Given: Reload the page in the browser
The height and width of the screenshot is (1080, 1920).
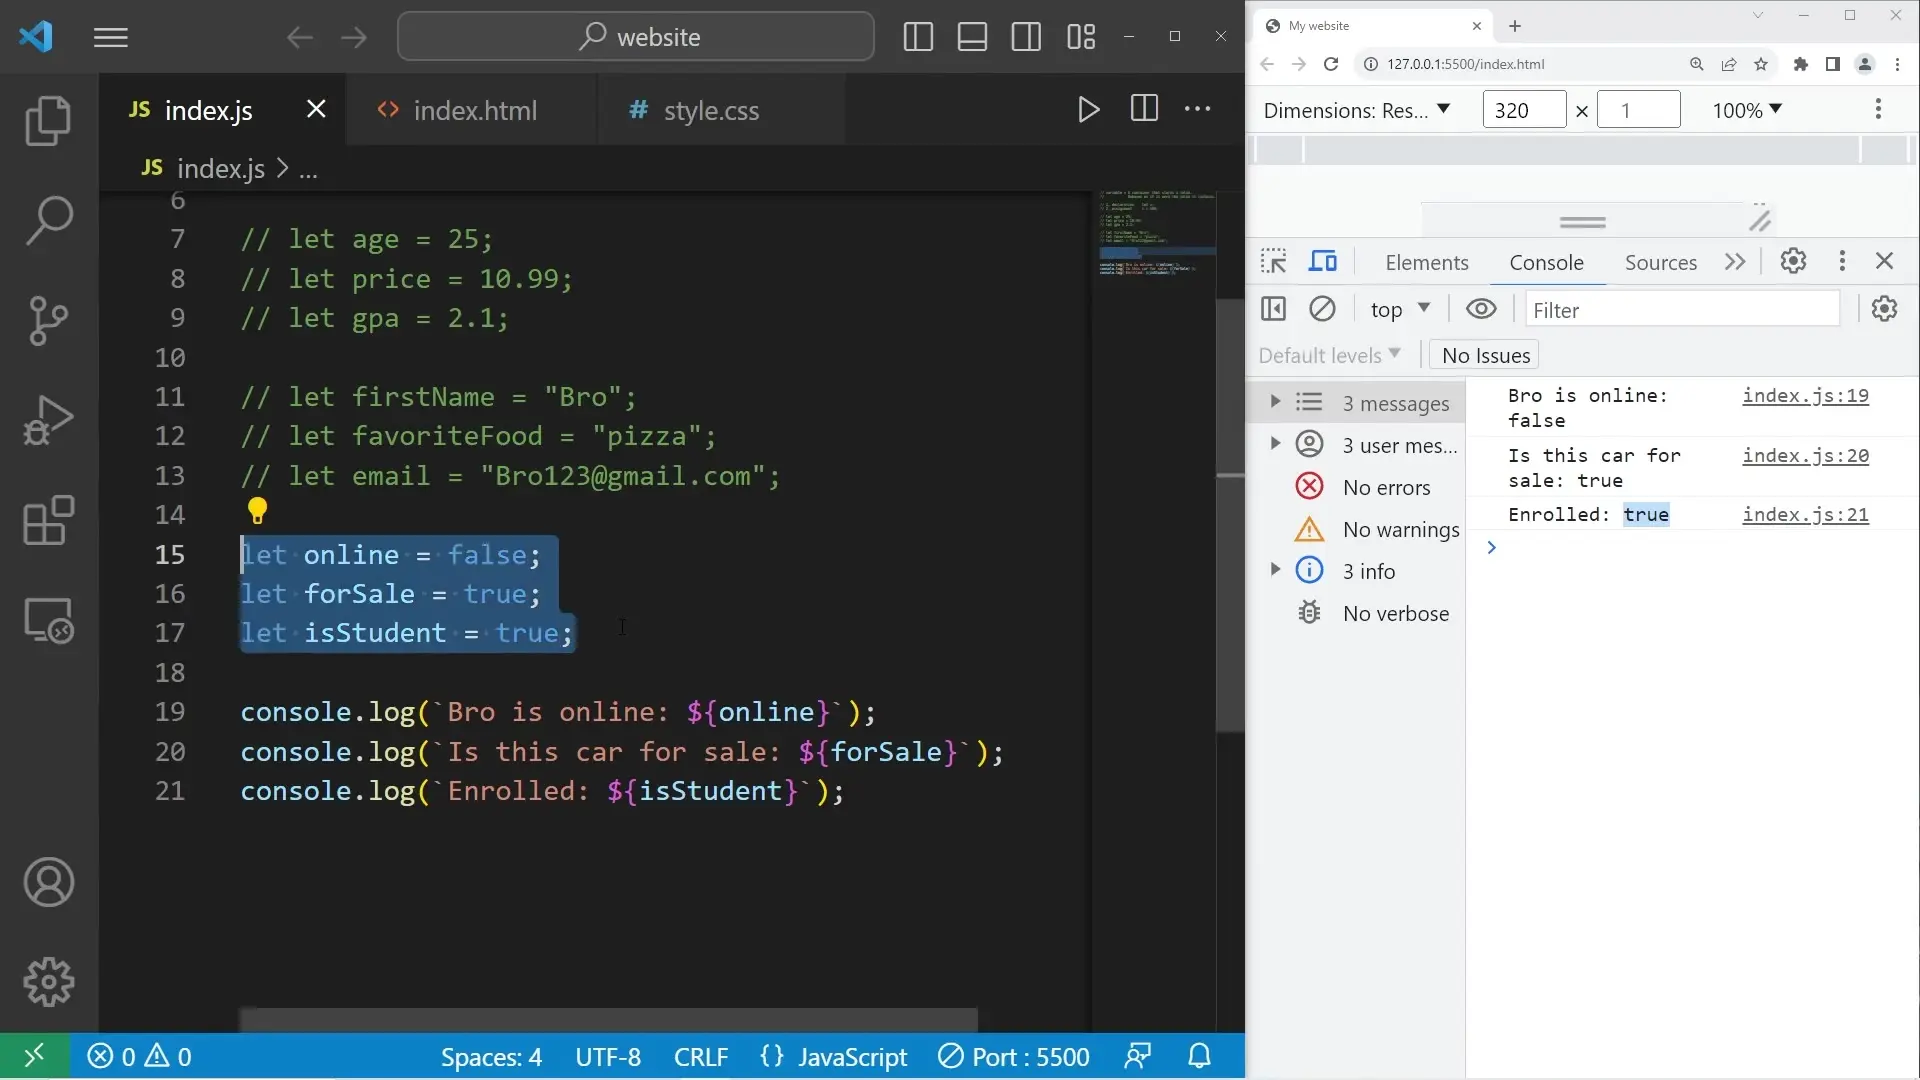Looking at the screenshot, I should (1331, 64).
